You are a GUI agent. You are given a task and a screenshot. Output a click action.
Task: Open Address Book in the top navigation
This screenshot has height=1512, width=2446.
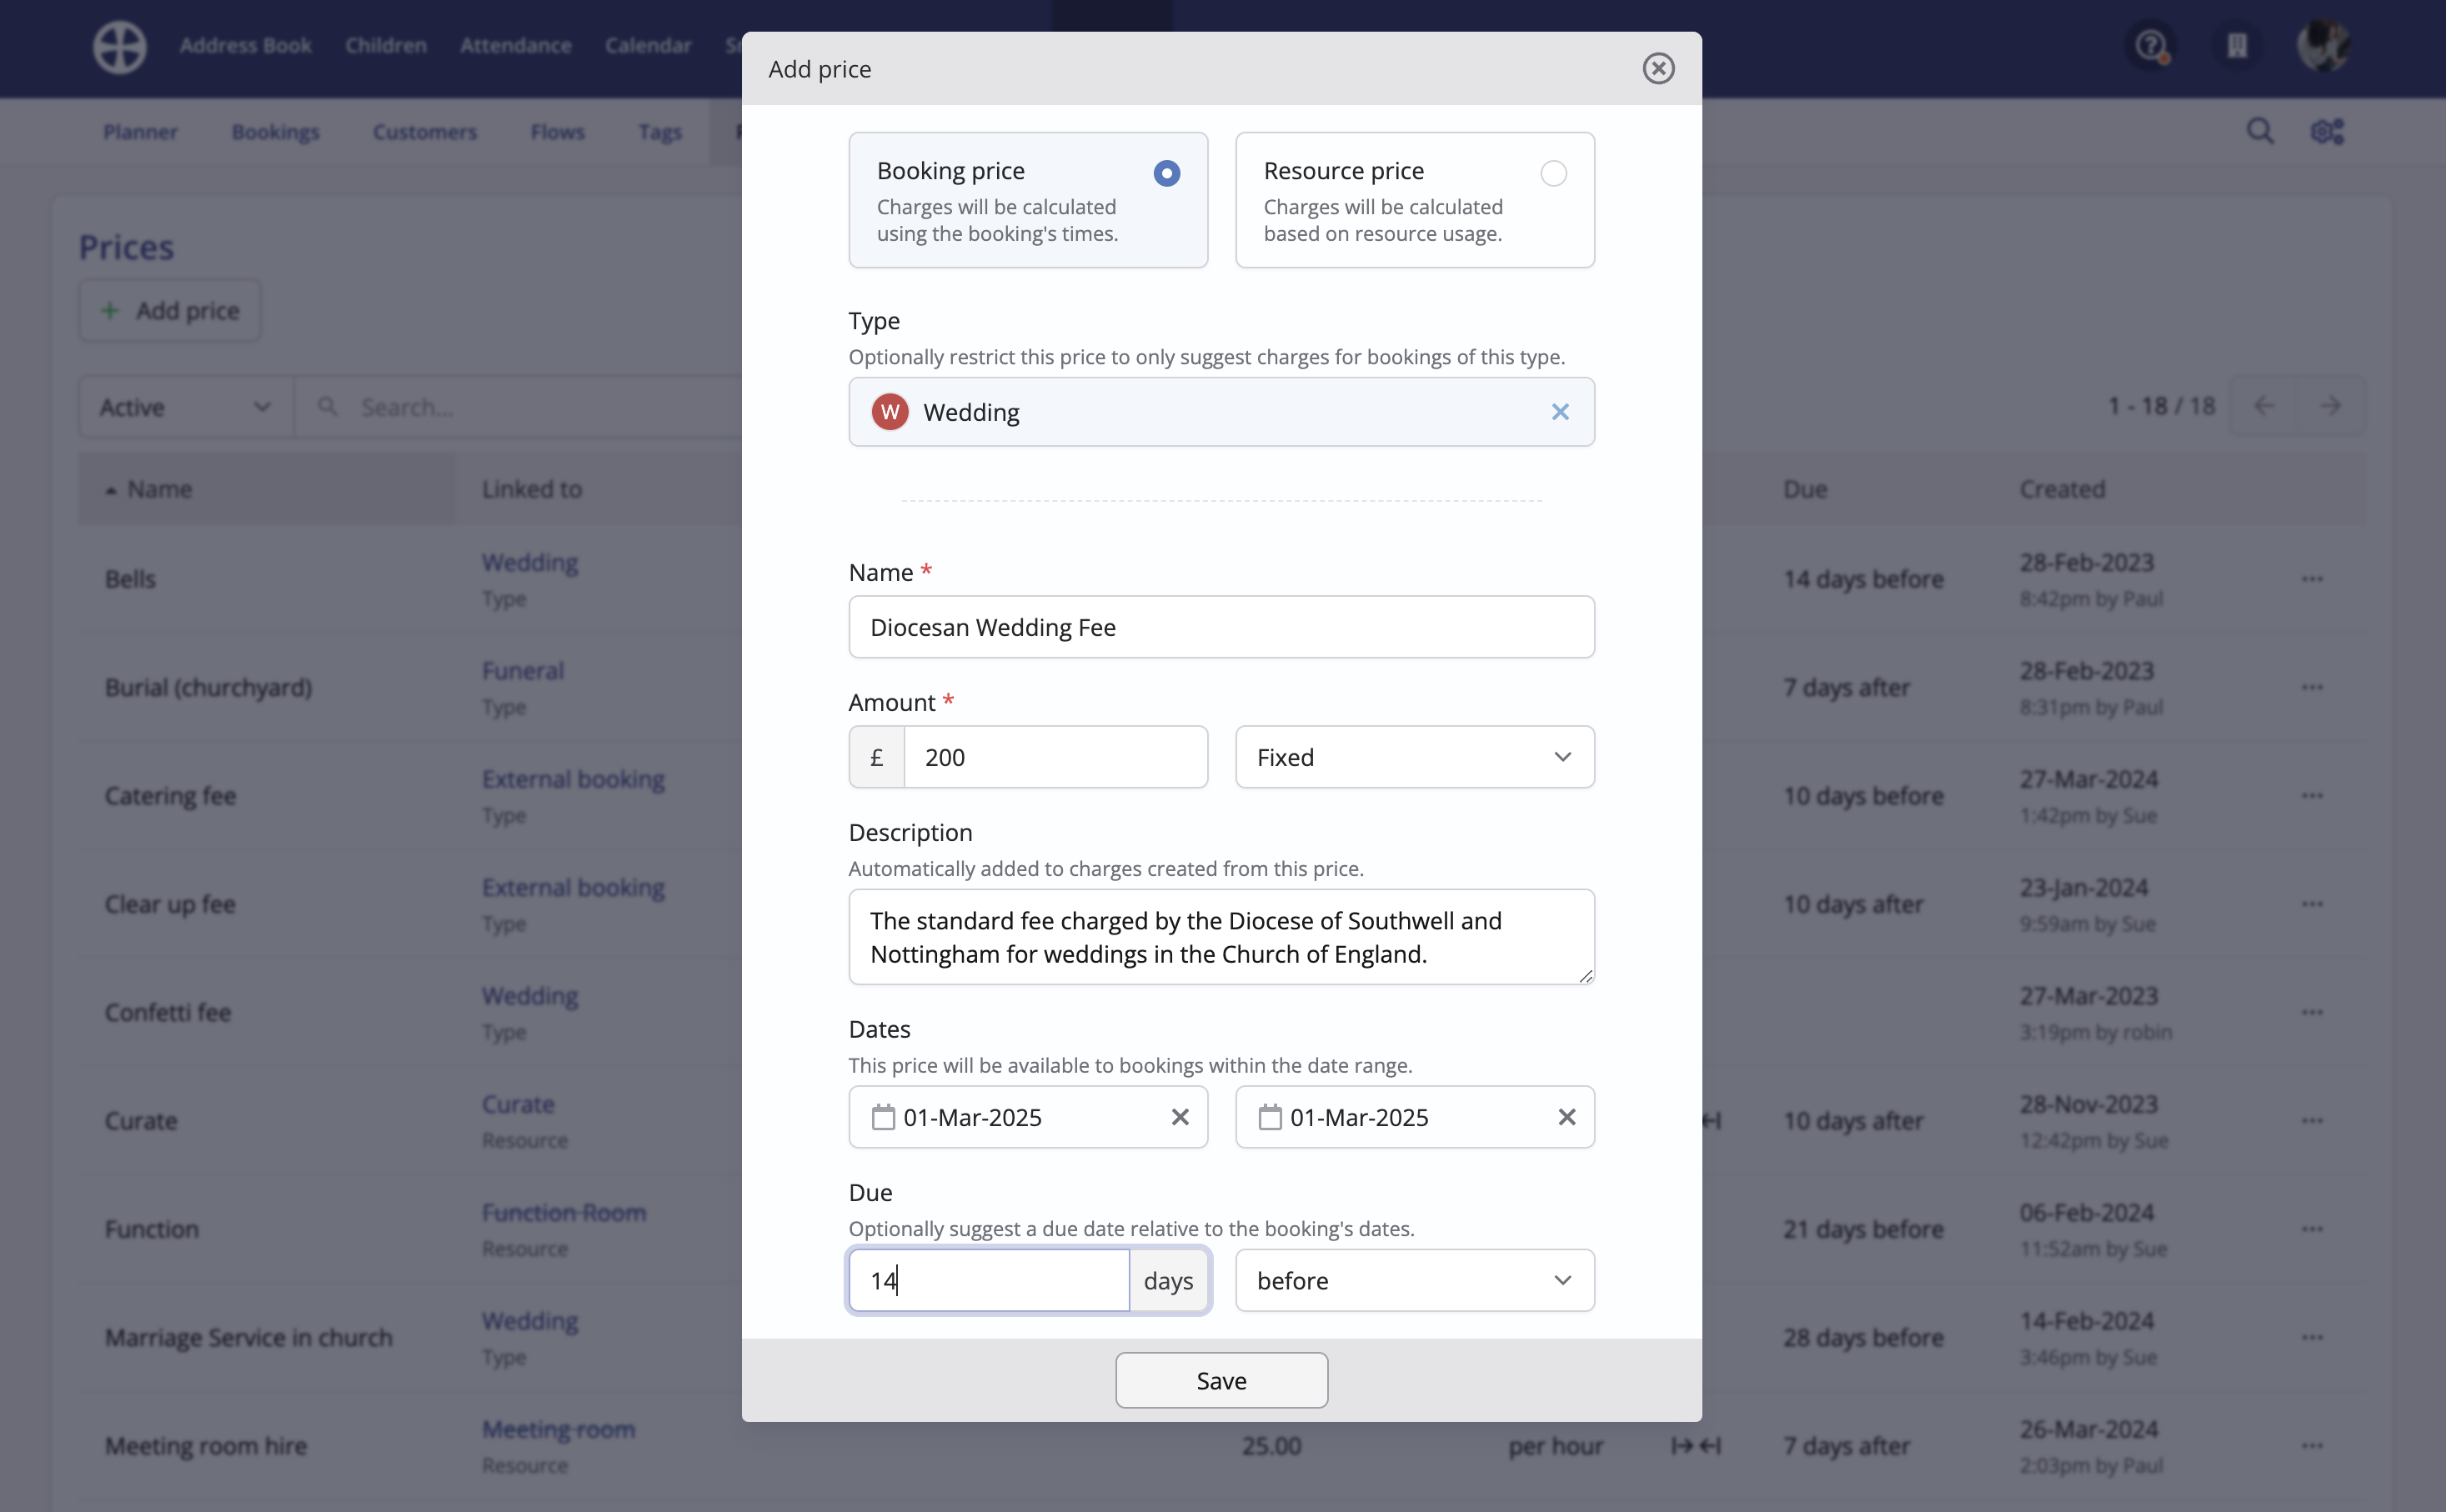coord(246,45)
